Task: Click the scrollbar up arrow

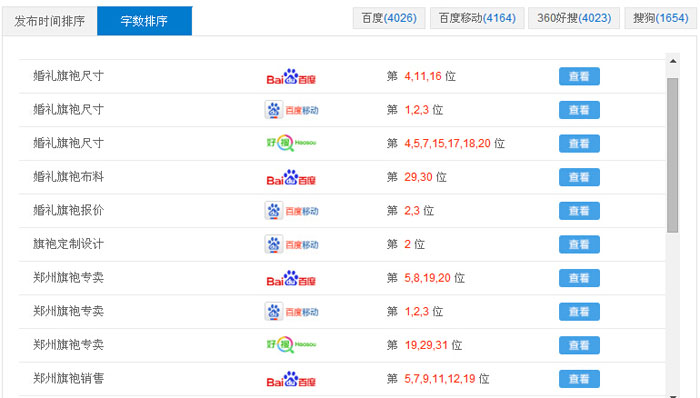Action: click(673, 61)
